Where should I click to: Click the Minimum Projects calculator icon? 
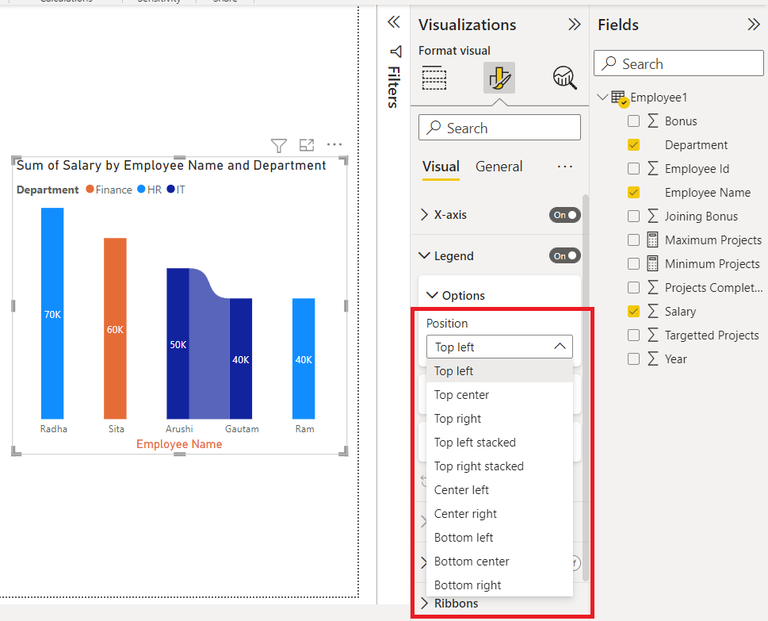coord(652,263)
